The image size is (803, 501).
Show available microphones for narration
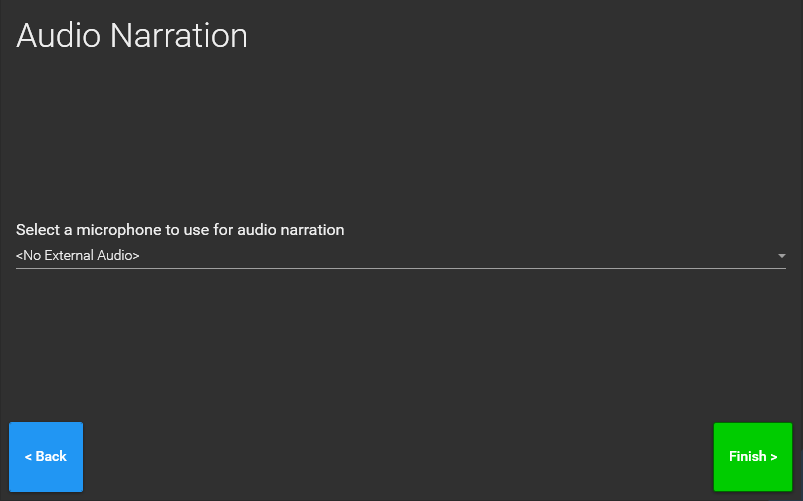pyautogui.click(x=400, y=256)
